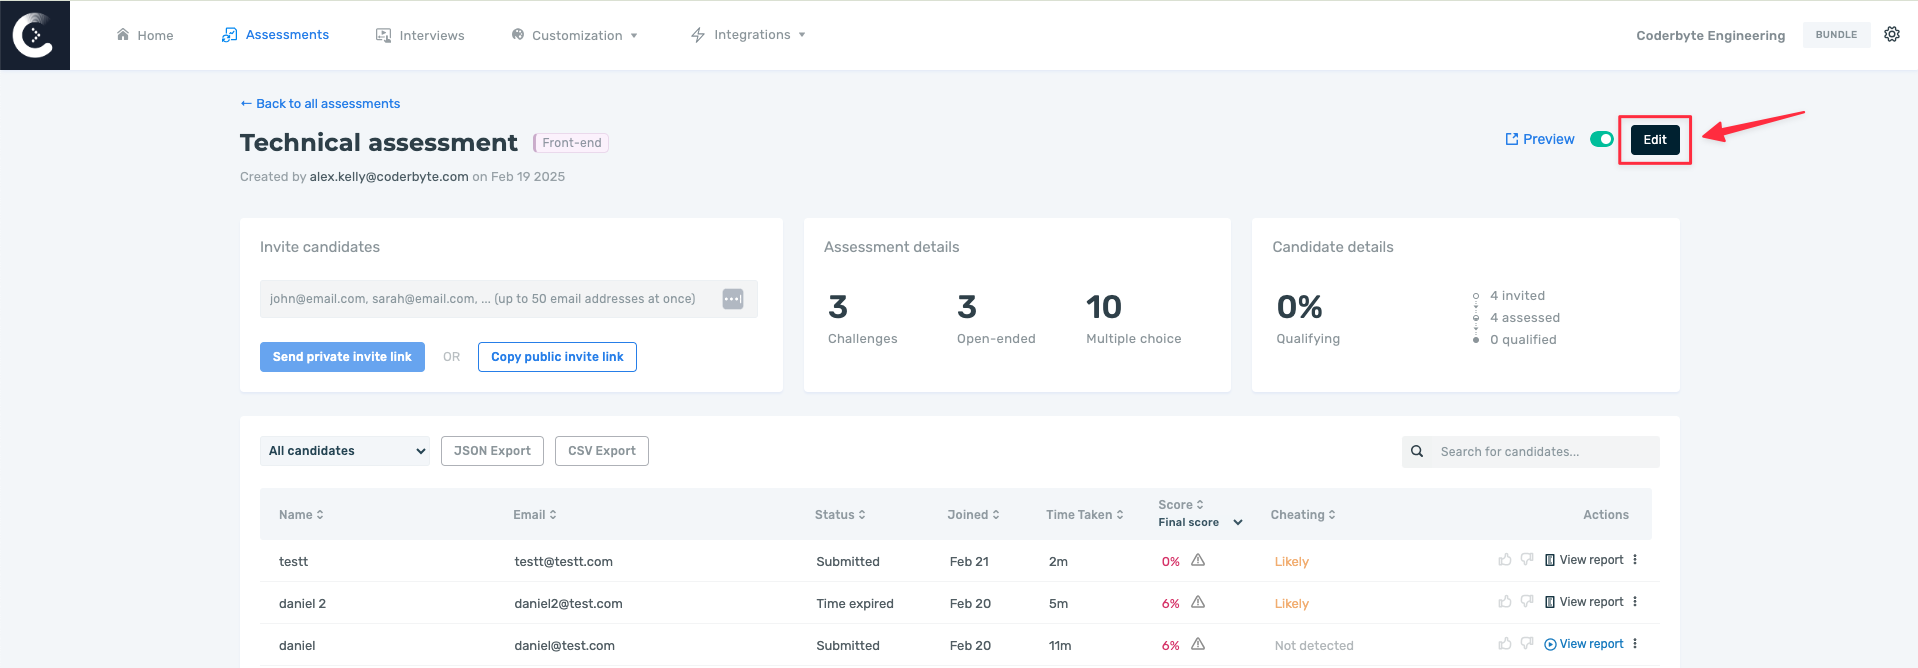Click the Edit button

[1654, 140]
